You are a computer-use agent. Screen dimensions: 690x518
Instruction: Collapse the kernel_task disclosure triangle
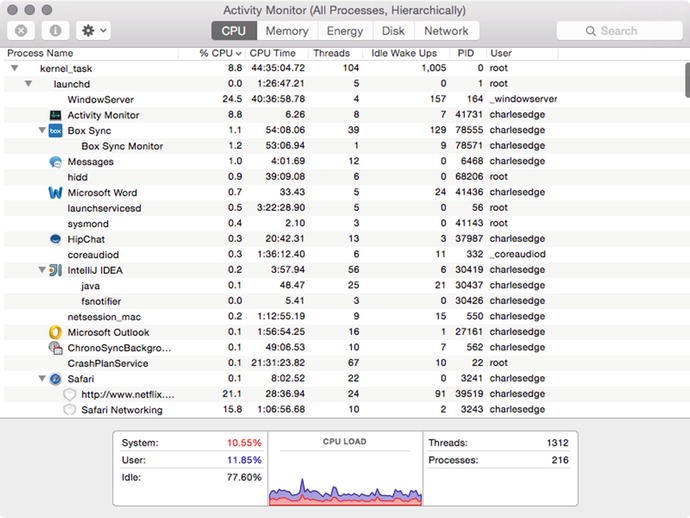[x=15, y=68]
